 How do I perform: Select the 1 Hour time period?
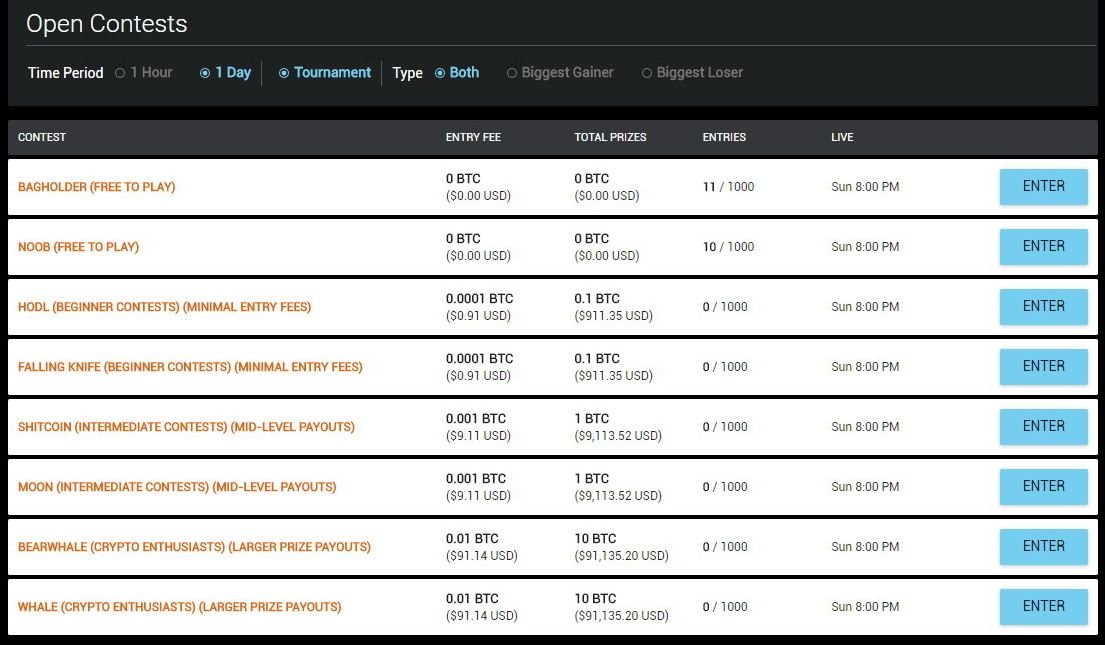click(x=144, y=73)
